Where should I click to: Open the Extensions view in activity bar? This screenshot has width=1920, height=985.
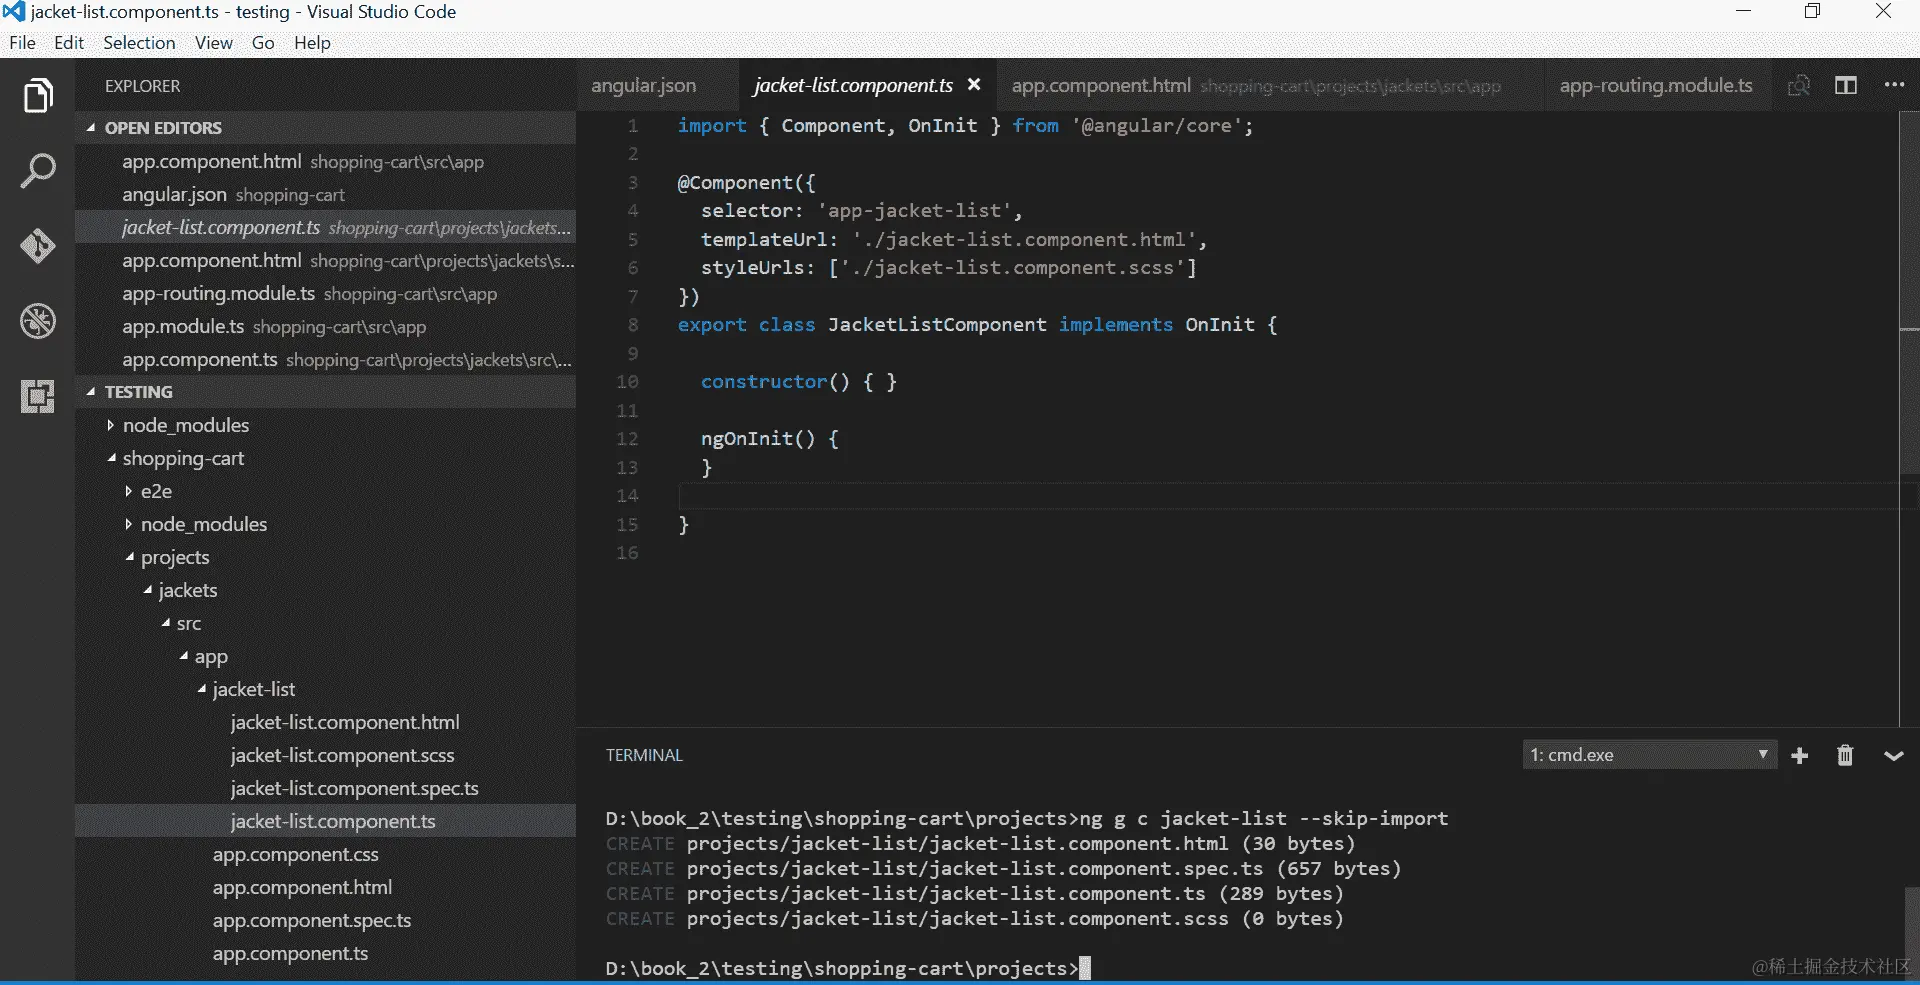click(38, 397)
